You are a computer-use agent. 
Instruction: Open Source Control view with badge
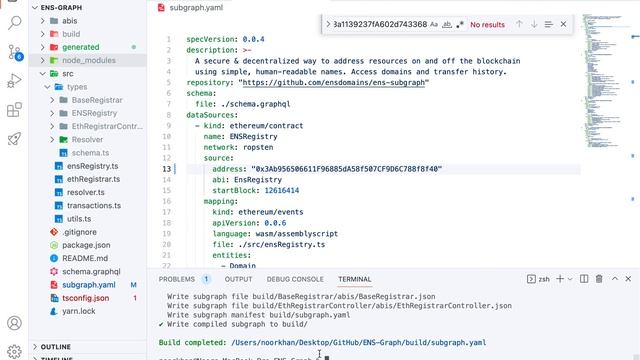pyautogui.click(x=15, y=52)
